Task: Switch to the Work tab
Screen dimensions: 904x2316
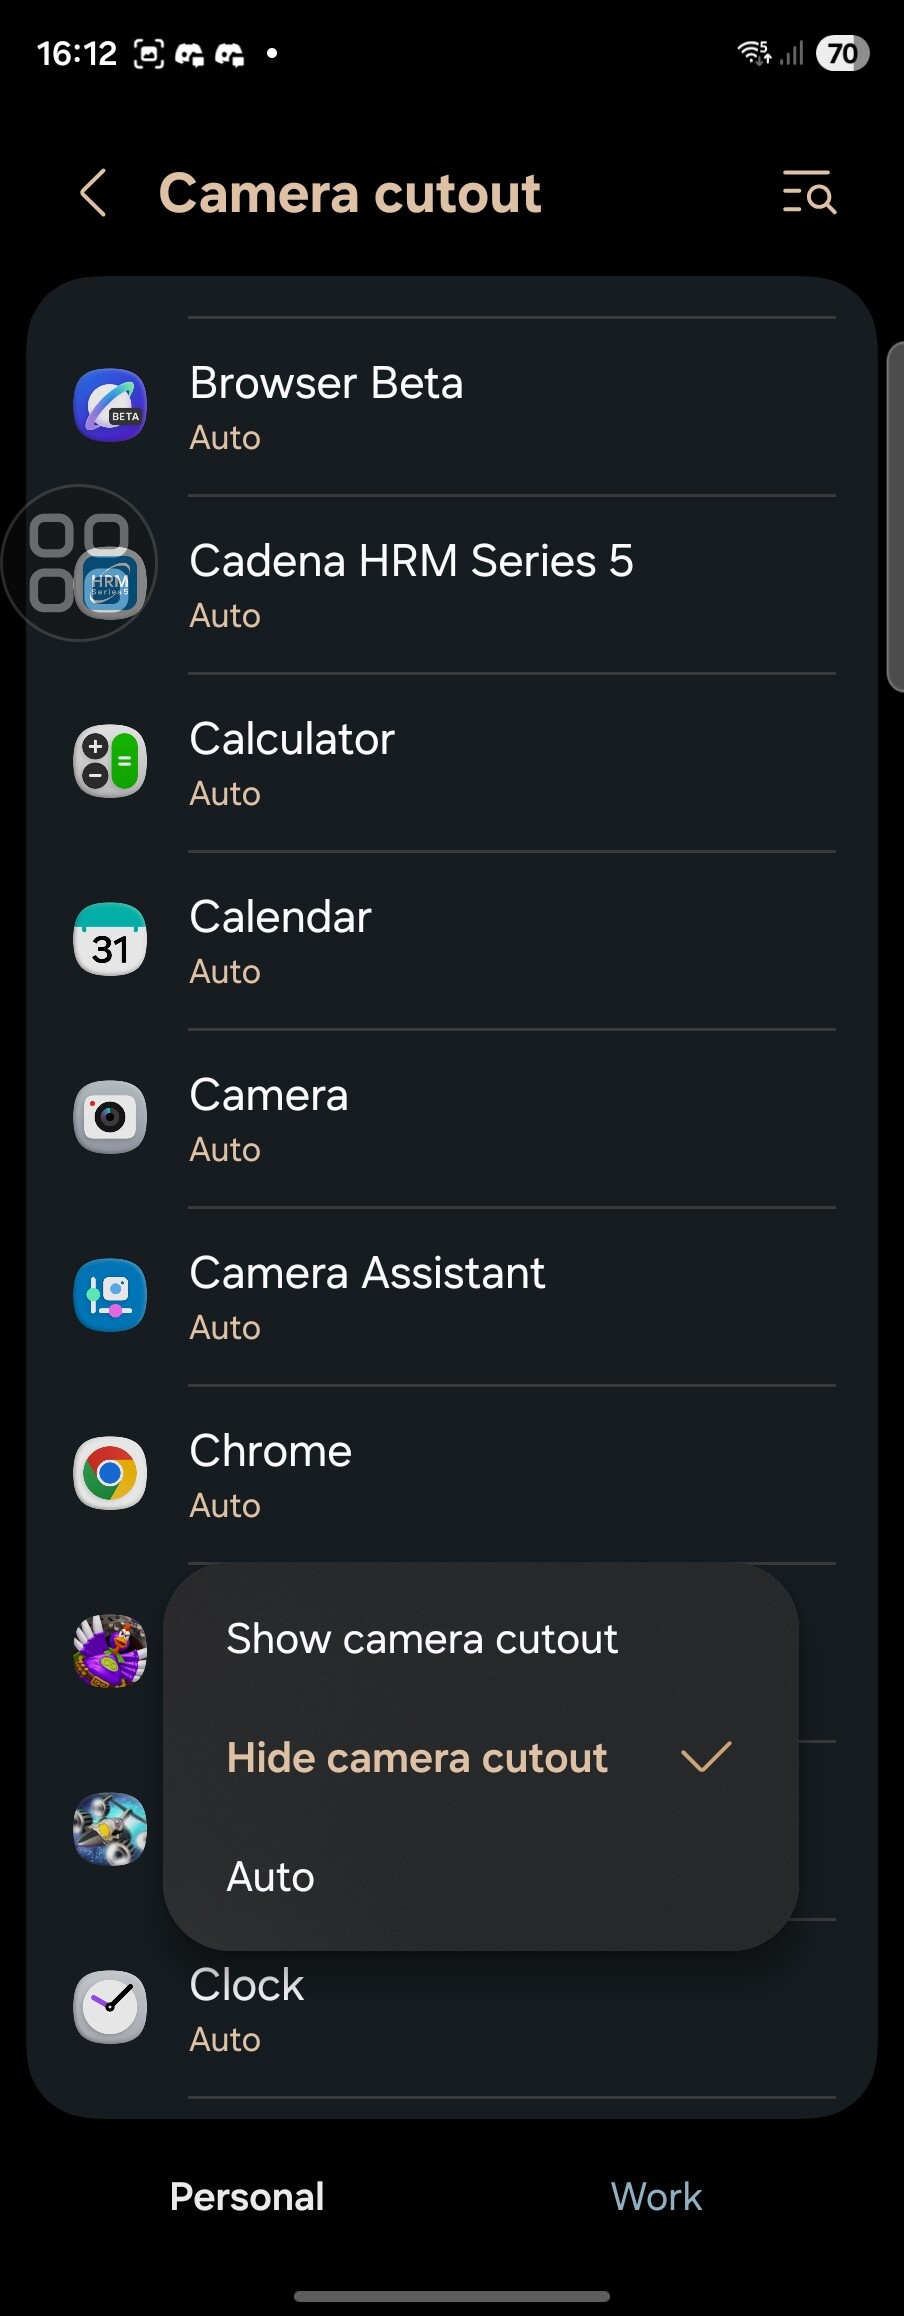Action: 656,2197
